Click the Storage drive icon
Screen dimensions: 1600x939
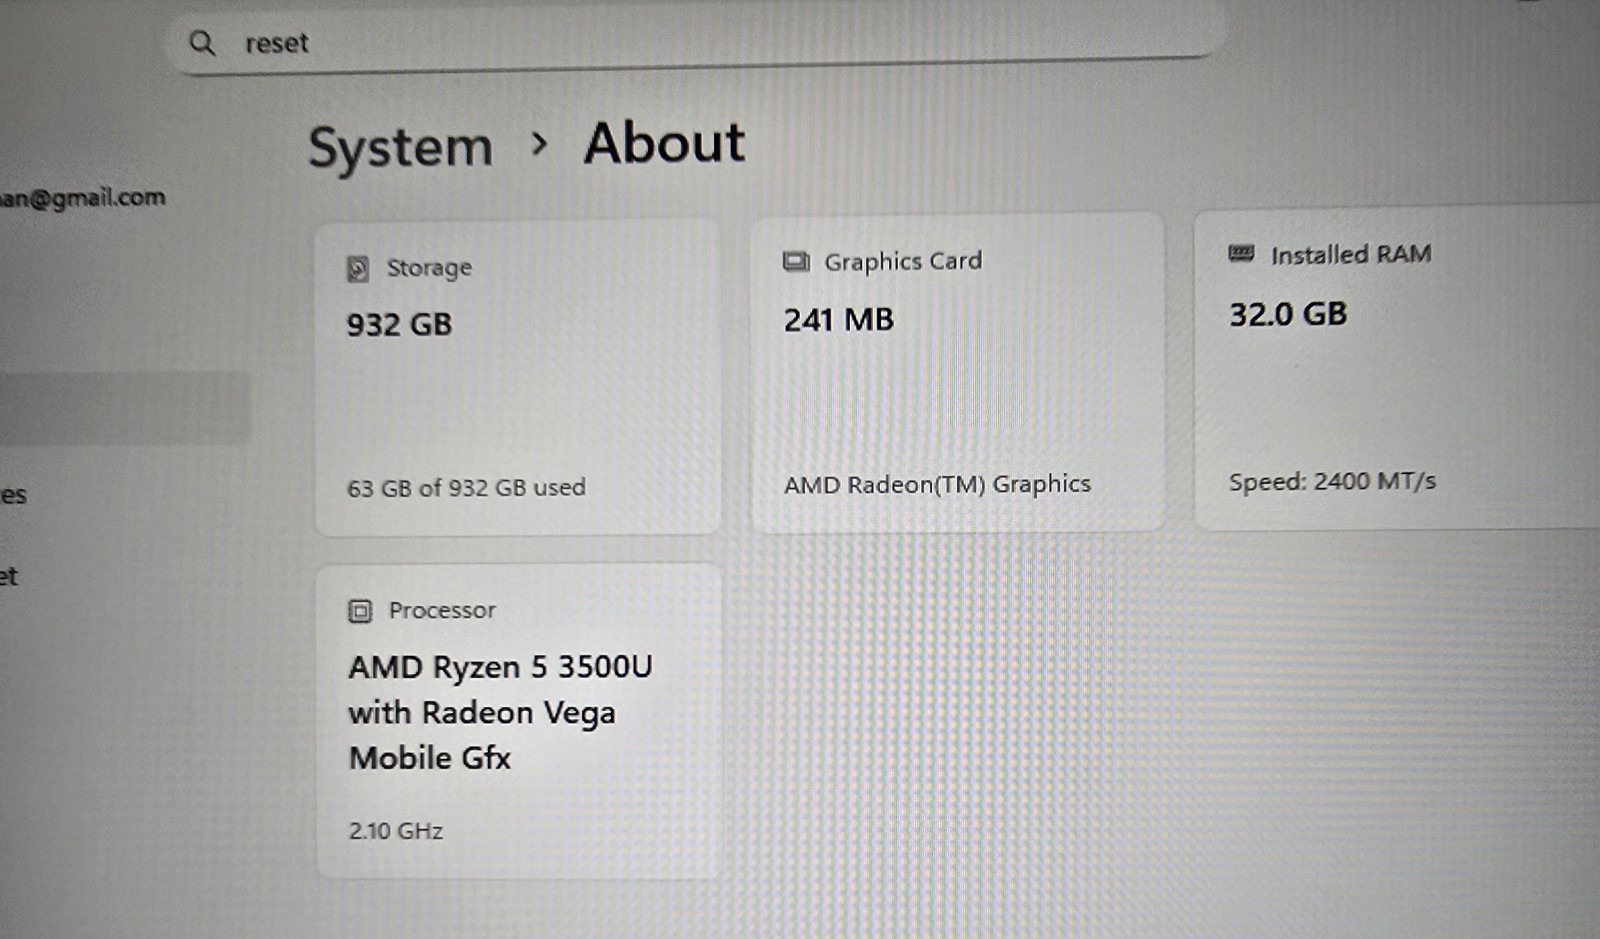pyautogui.click(x=358, y=268)
